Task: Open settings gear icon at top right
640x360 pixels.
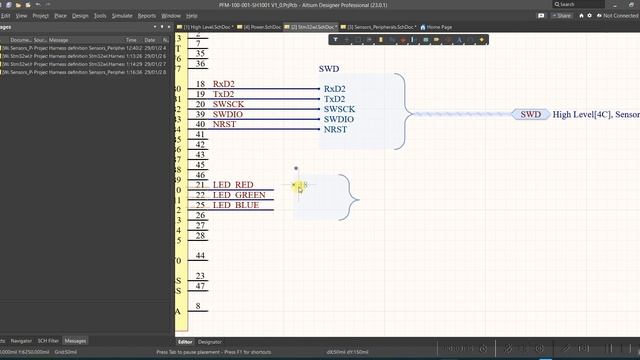Action: (589, 16)
